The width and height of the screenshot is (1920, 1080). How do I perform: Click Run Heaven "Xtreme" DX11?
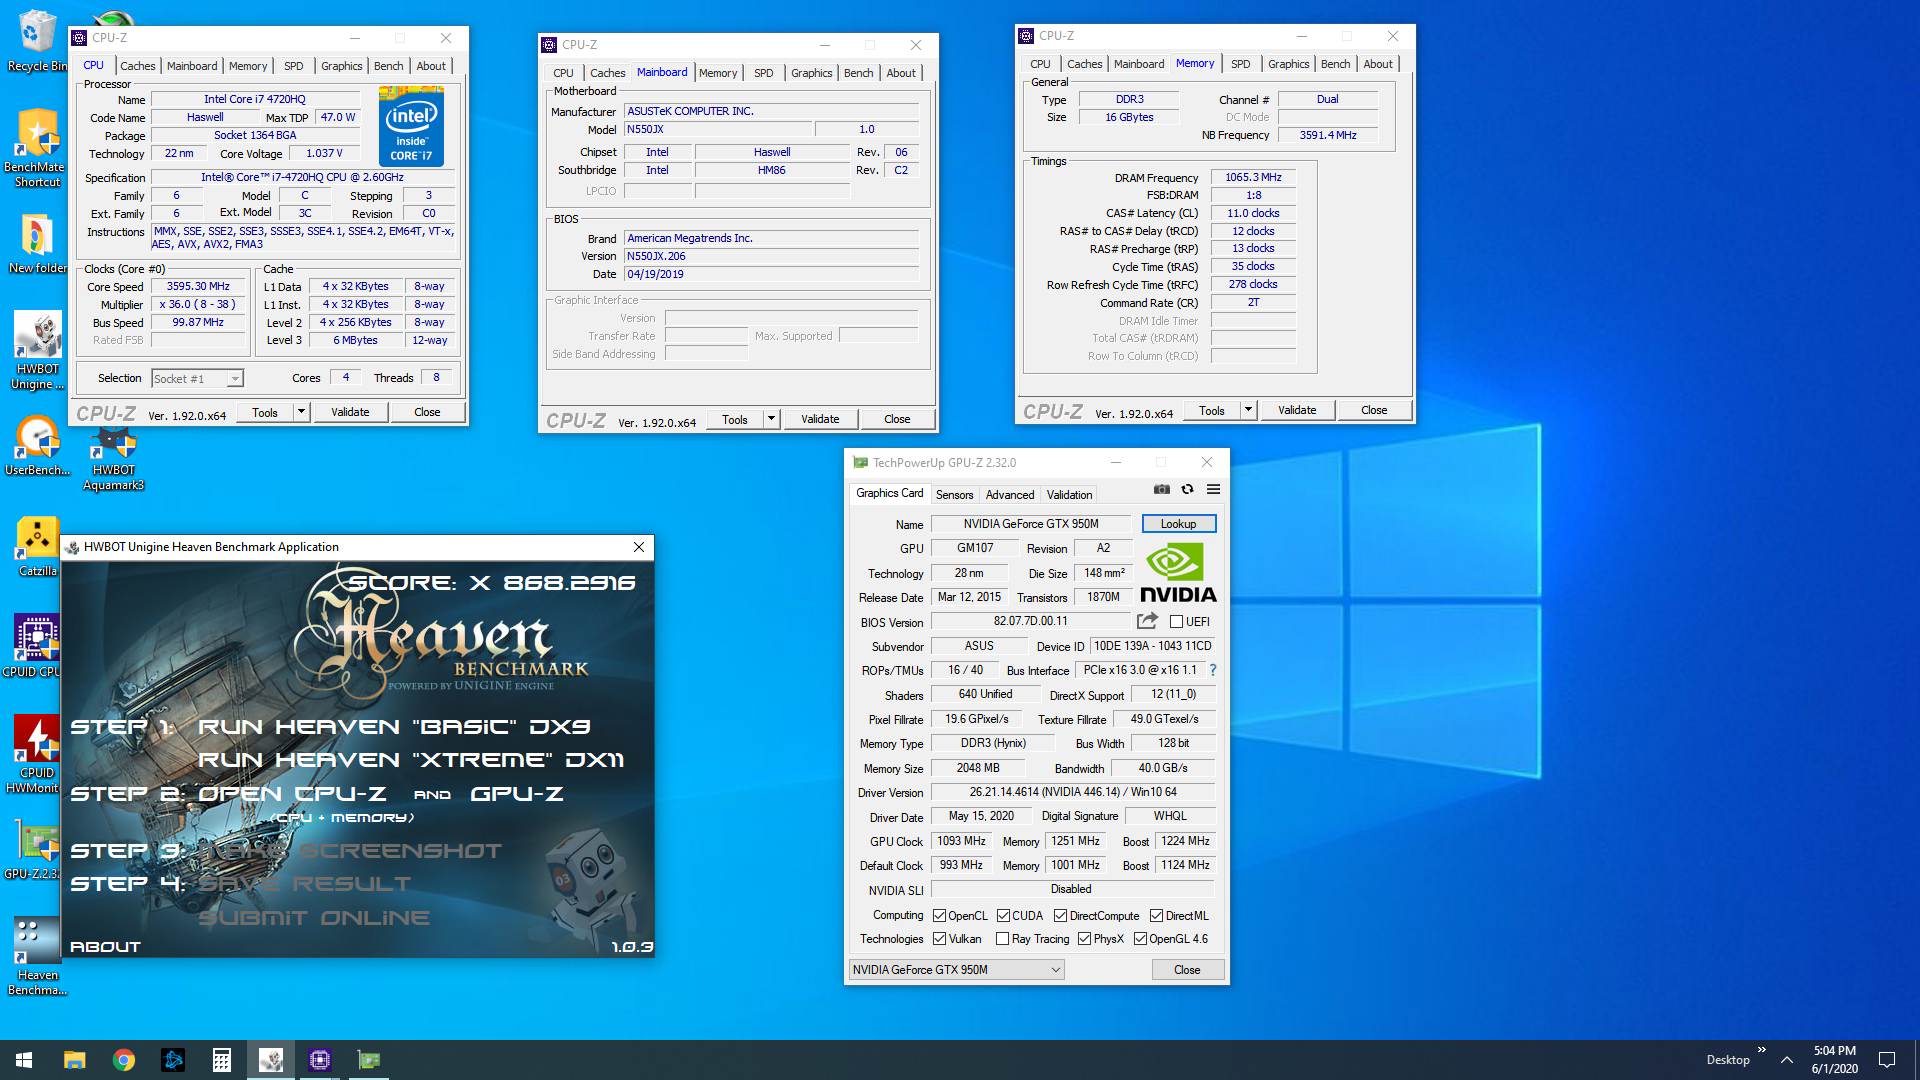[411, 760]
